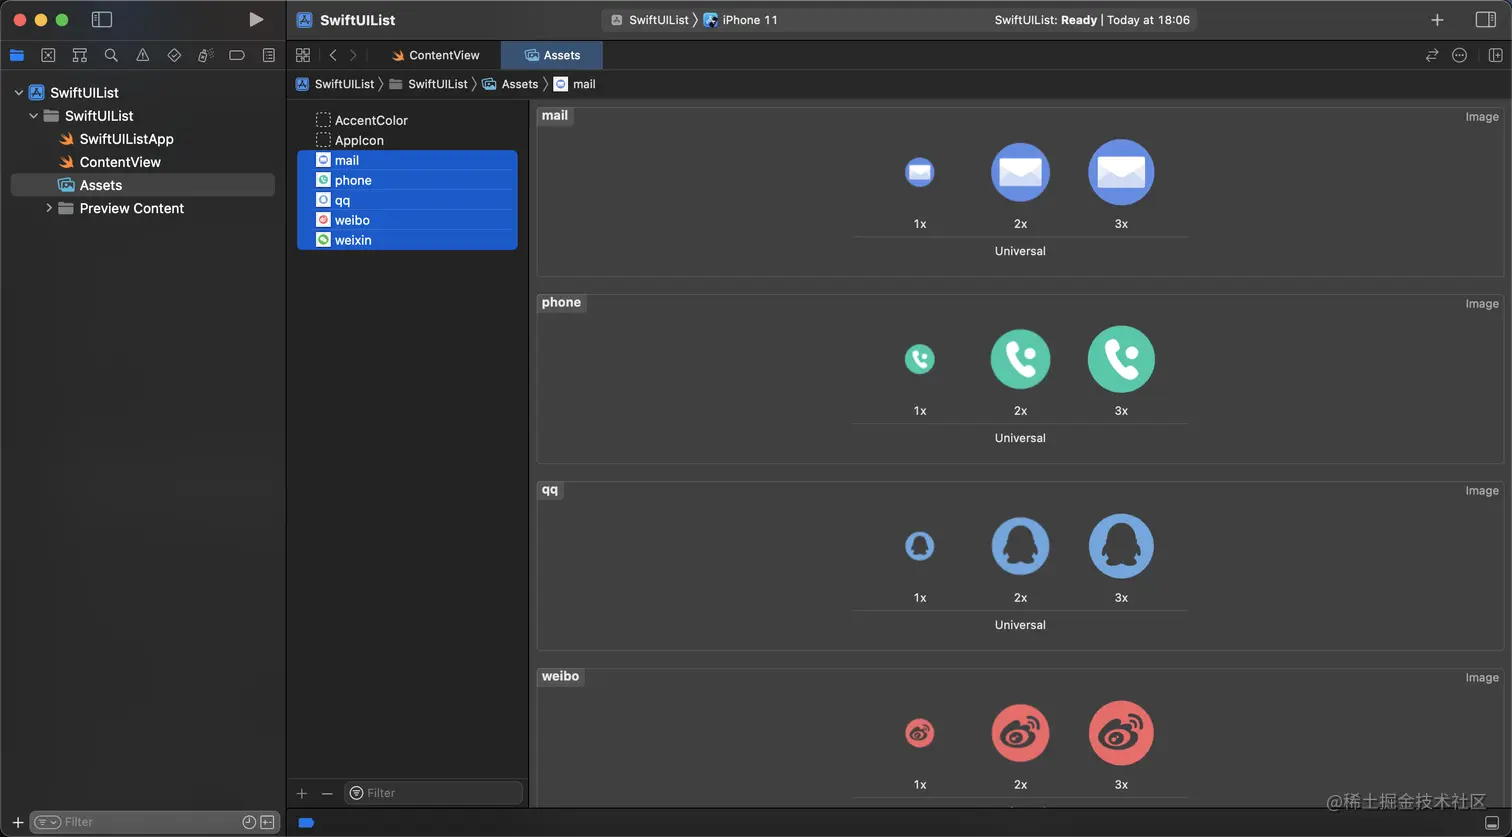Image resolution: width=1512 pixels, height=837 pixels.
Task: Click the mail breadcrumb
Action: pyautogui.click(x=575, y=84)
